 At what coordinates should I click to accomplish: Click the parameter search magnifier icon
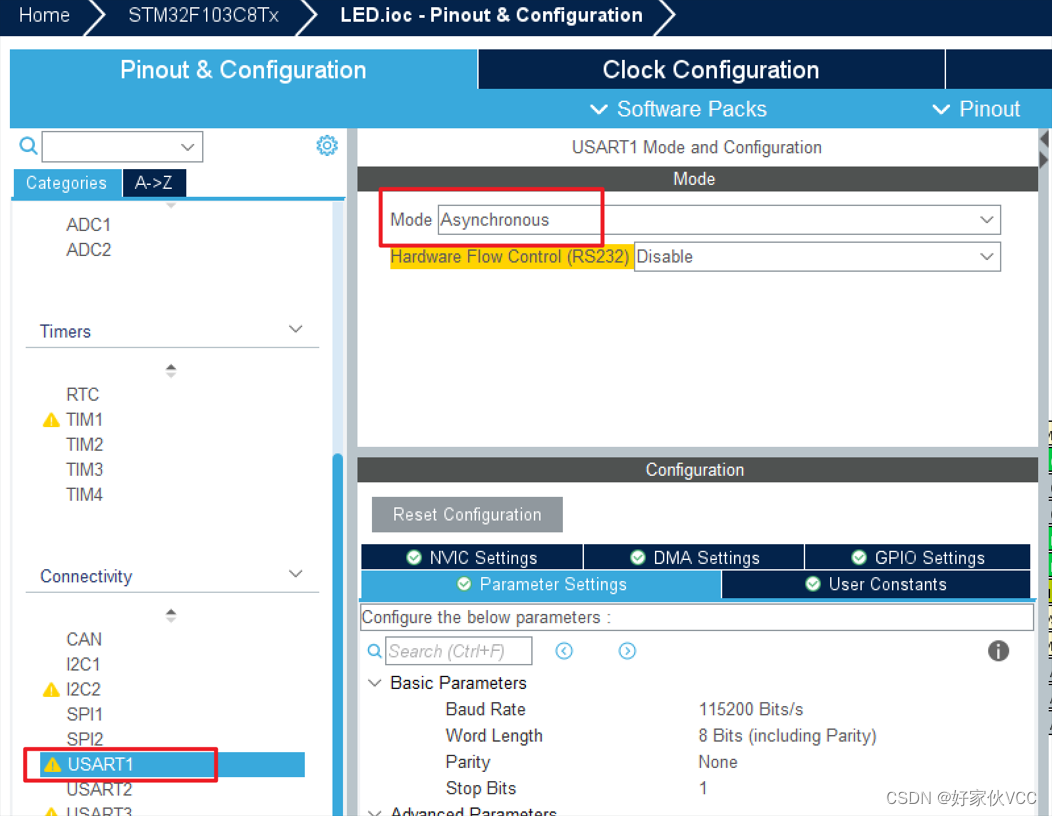375,650
